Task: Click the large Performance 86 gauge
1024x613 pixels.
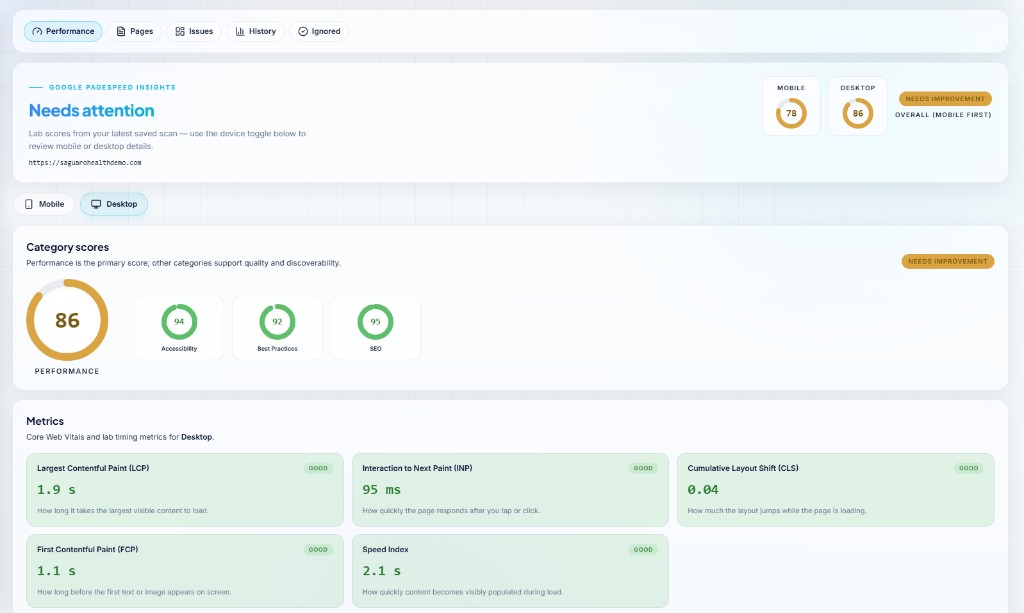Action: coord(67,320)
